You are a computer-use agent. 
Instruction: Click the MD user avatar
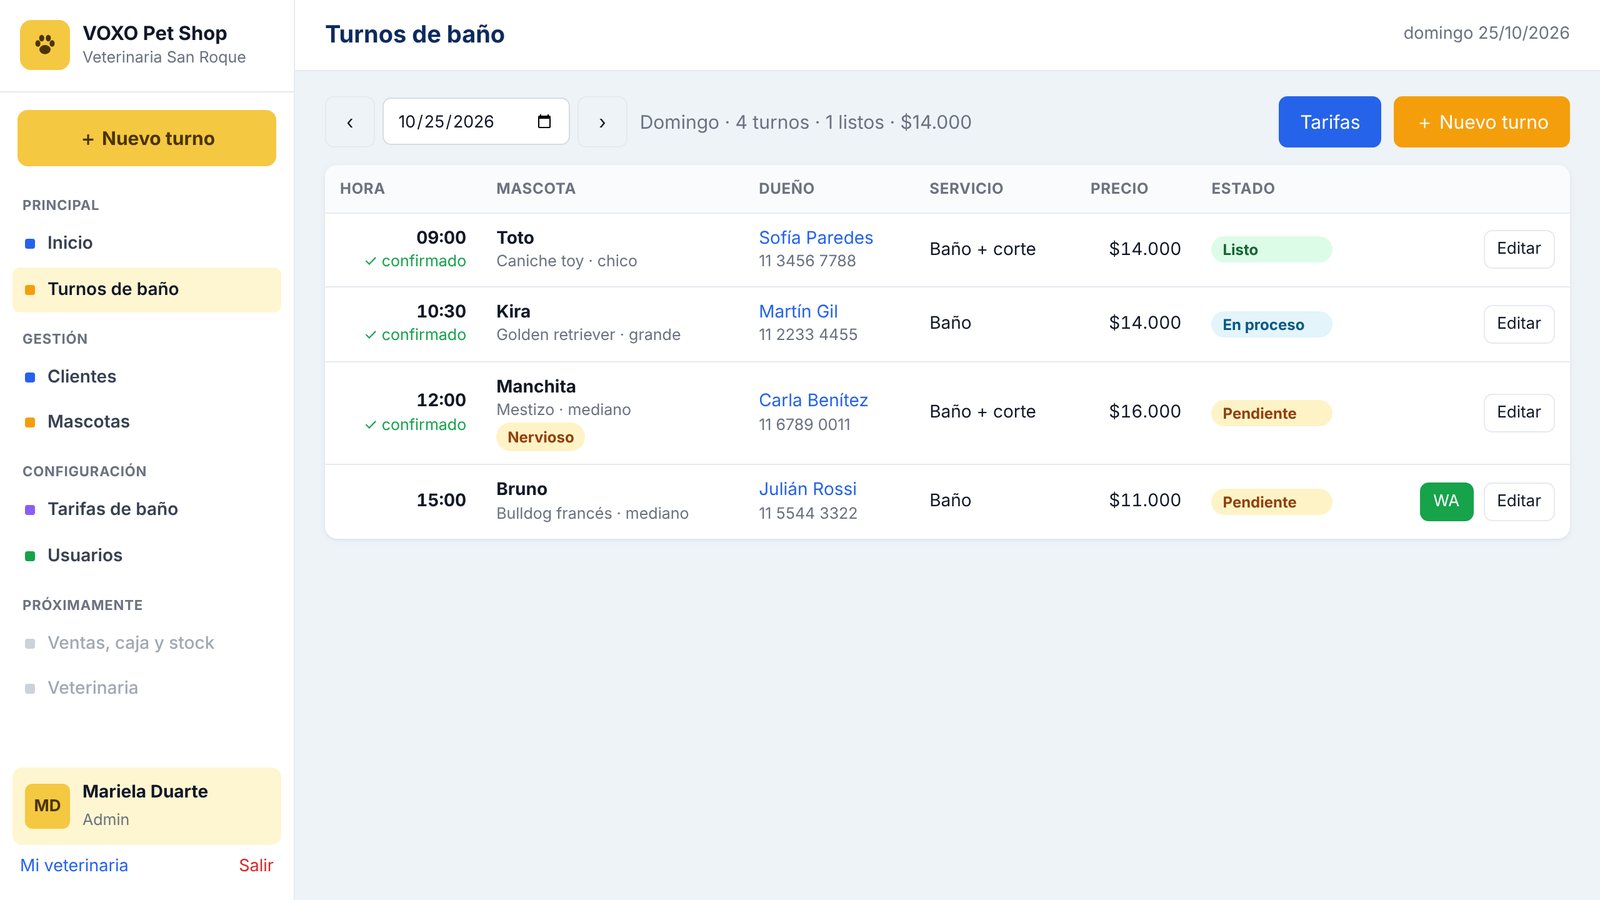coord(47,806)
